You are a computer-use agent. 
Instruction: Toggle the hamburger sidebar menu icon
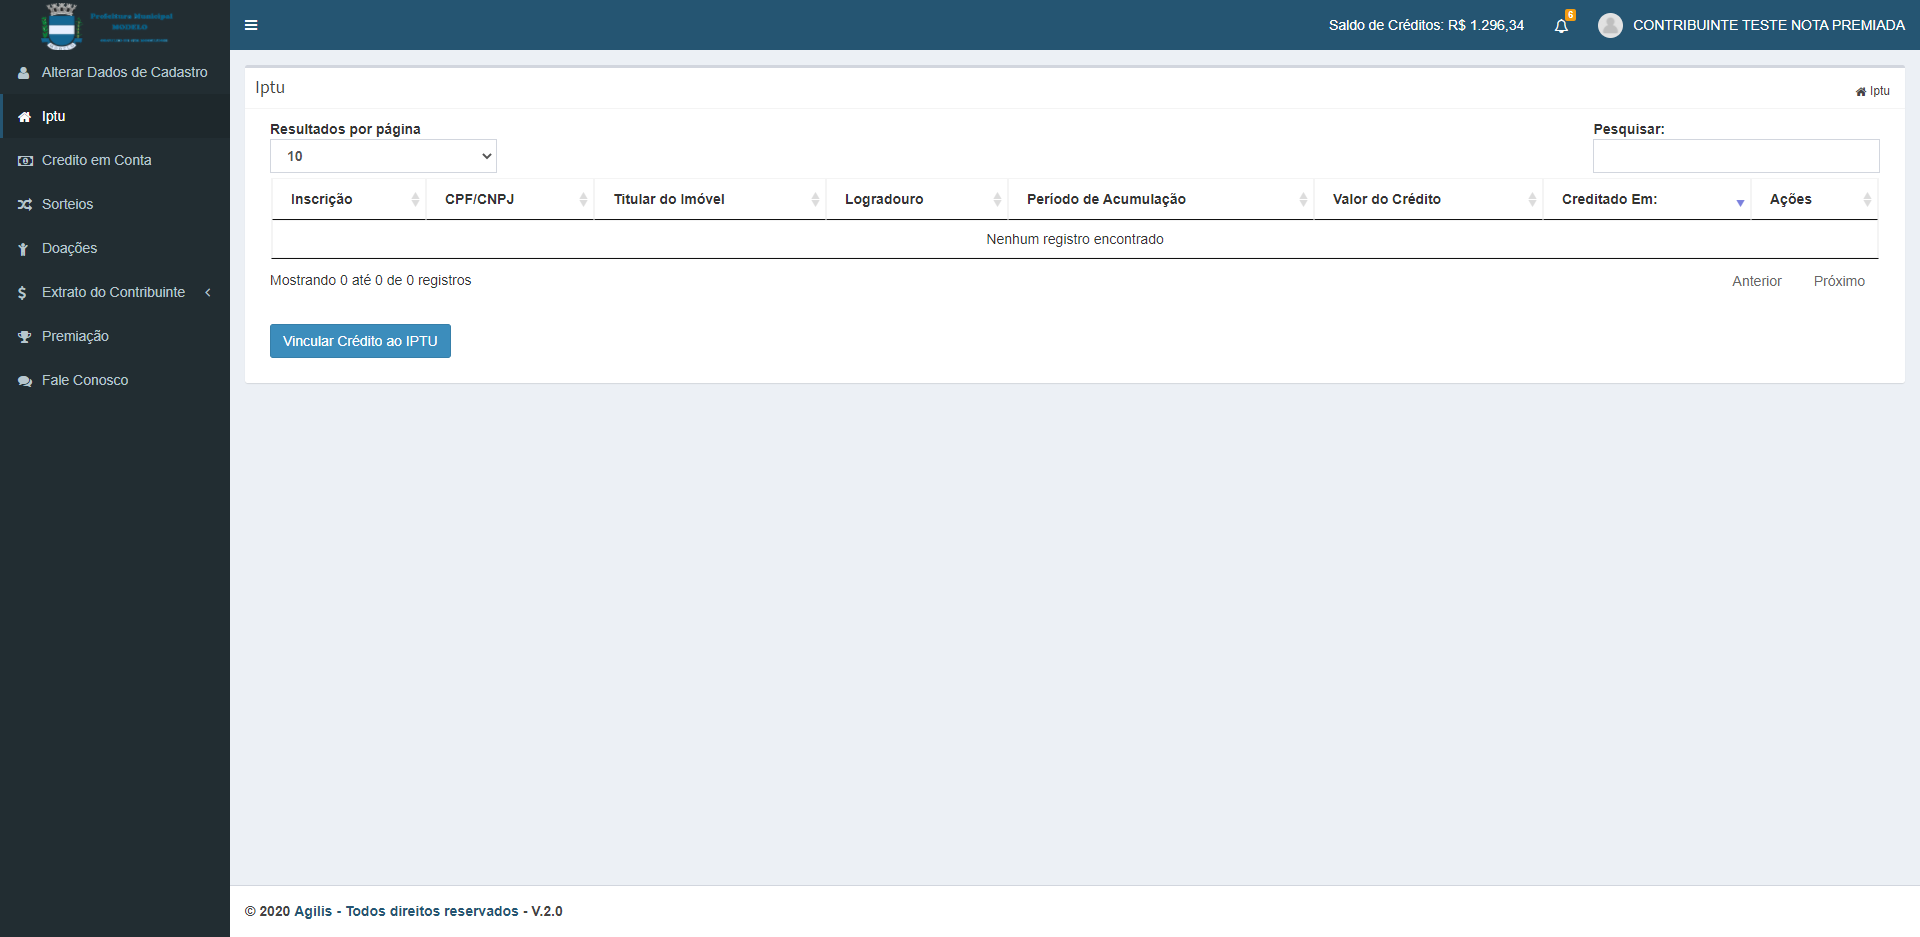251,25
